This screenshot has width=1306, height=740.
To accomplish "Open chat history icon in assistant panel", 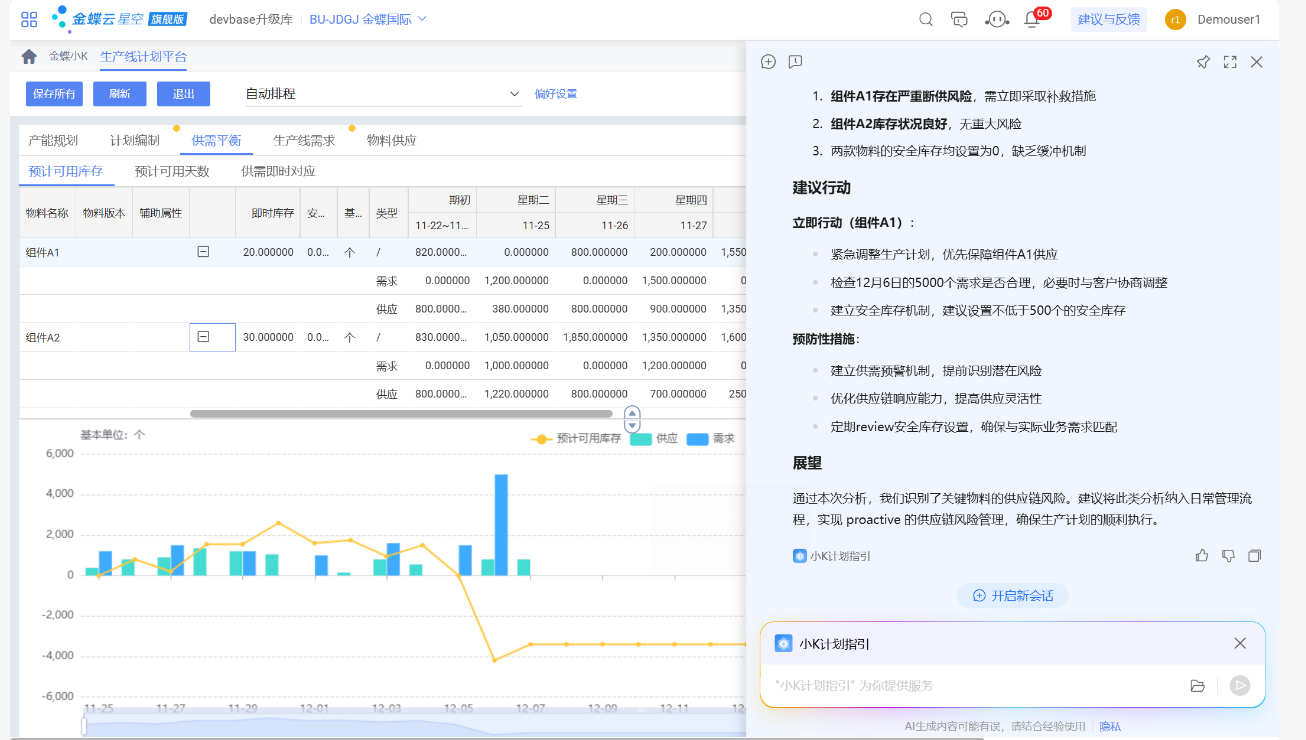I will click(795, 62).
